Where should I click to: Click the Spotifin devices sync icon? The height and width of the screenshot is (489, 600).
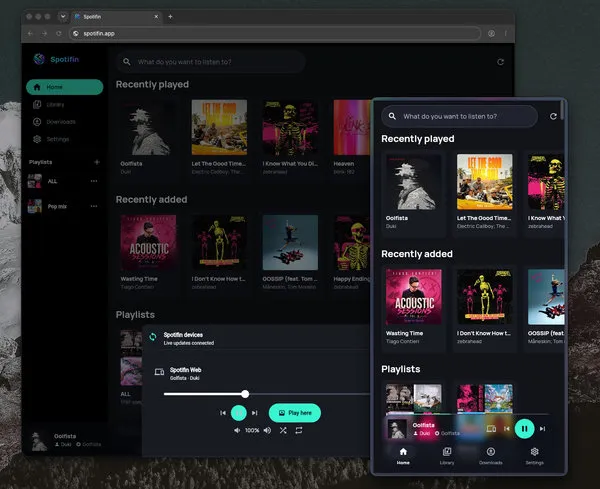click(153, 337)
